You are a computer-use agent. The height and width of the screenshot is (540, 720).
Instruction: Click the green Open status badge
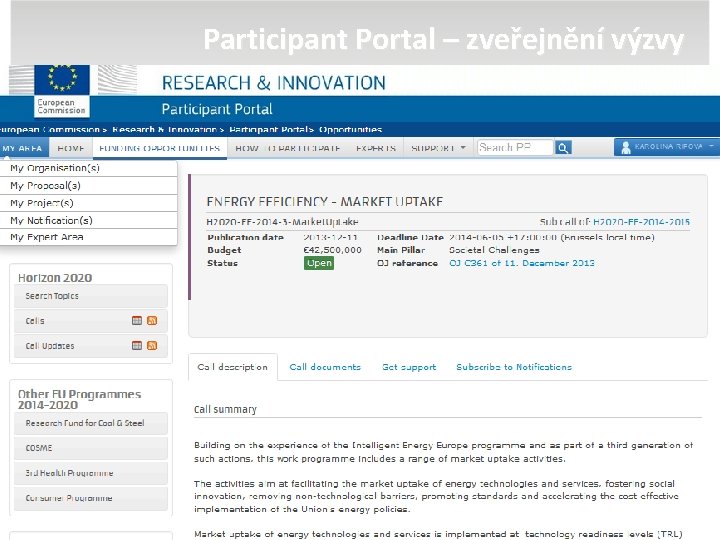click(x=319, y=263)
